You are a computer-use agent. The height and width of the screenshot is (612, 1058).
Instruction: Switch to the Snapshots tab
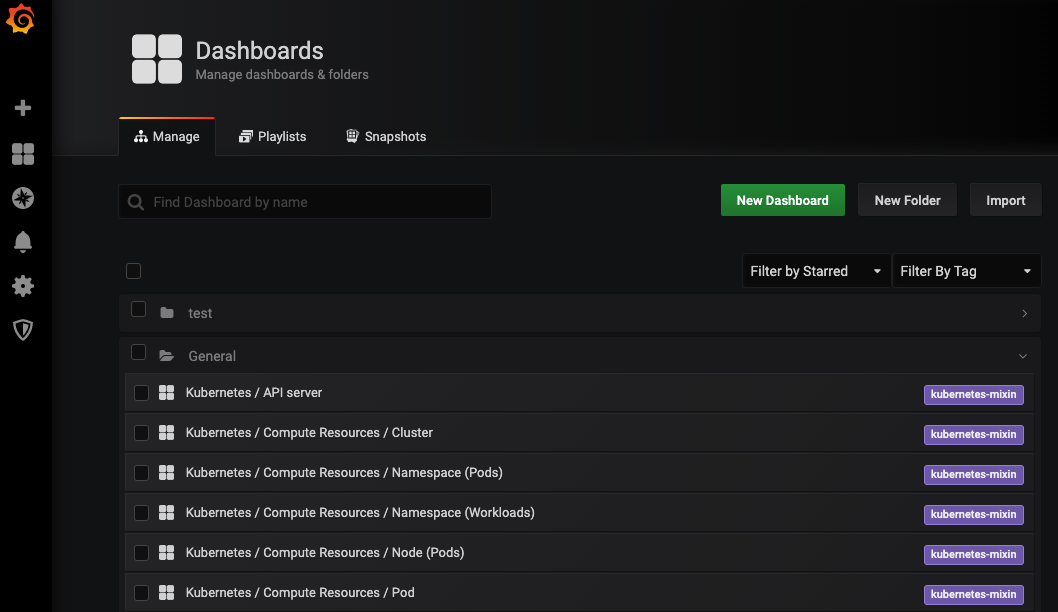click(386, 136)
